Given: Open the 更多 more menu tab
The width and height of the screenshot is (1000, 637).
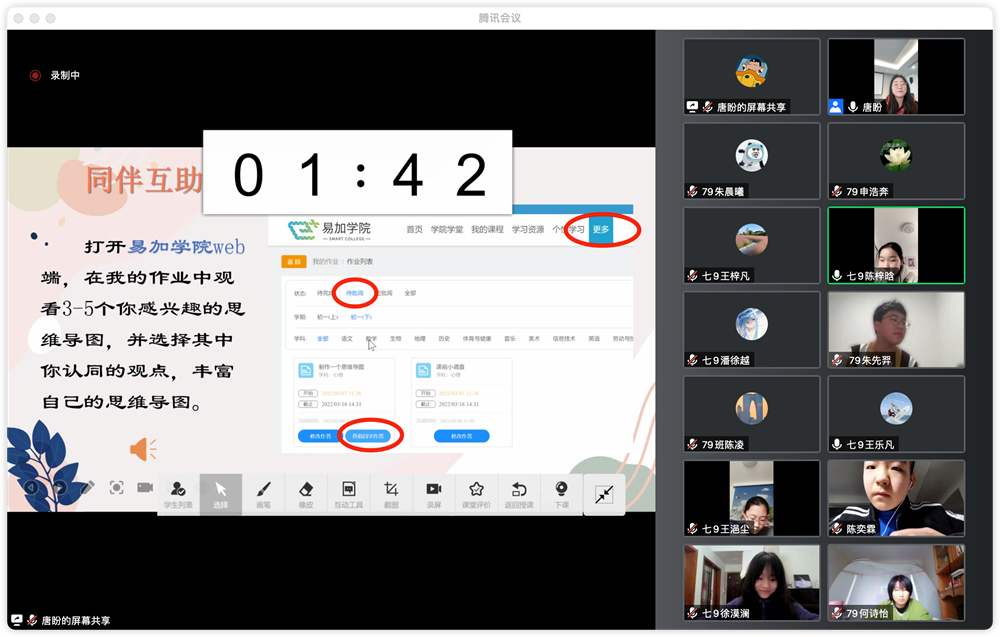Looking at the screenshot, I should [x=601, y=230].
